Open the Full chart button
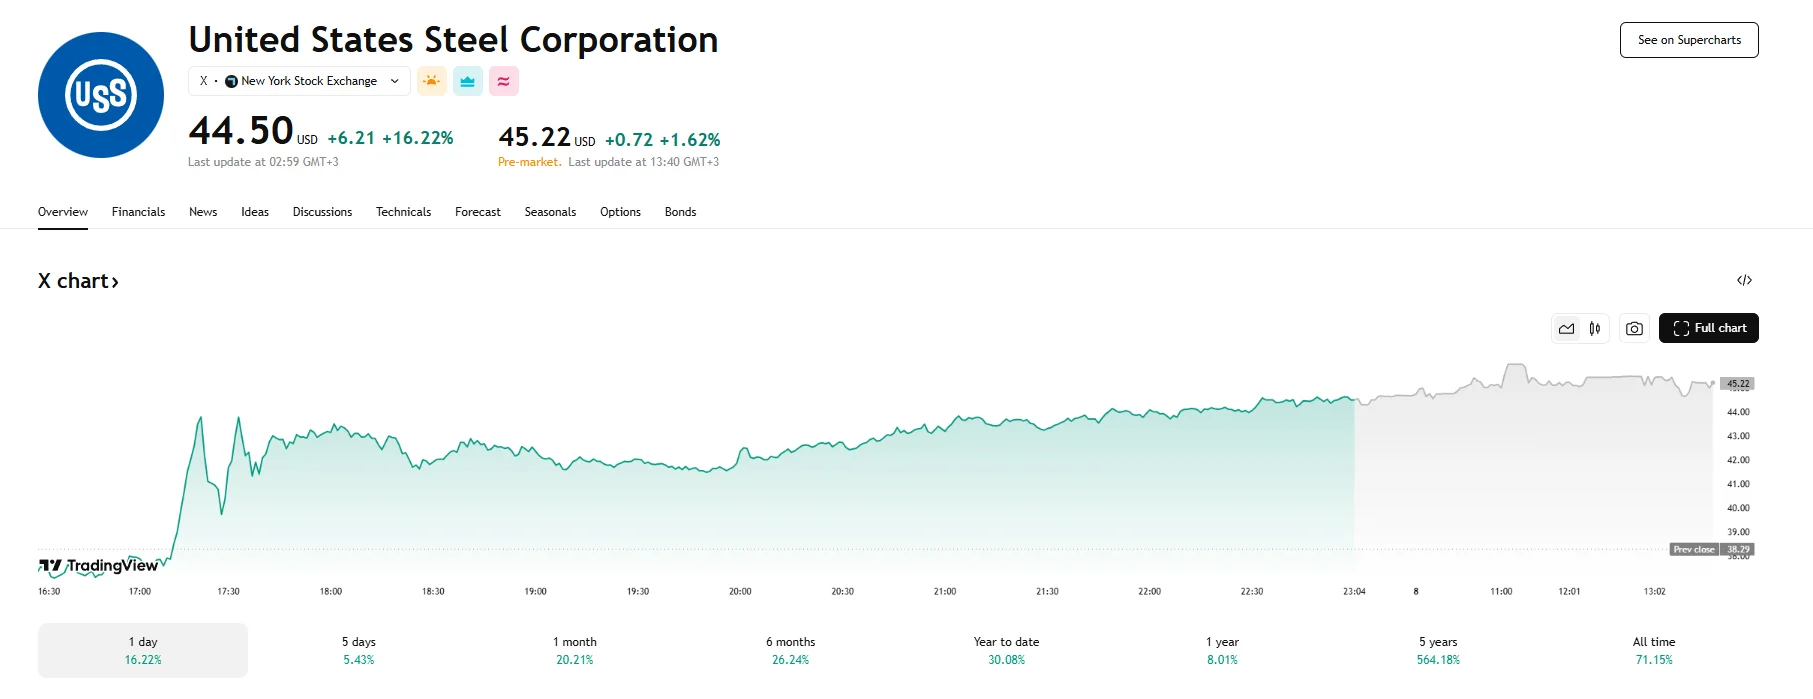This screenshot has width=1813, height=699. [x=1708, y=328]
